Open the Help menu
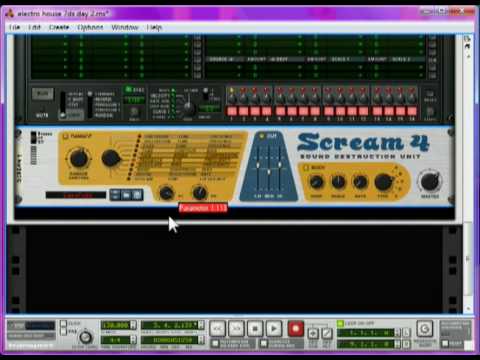 (154, 27)
